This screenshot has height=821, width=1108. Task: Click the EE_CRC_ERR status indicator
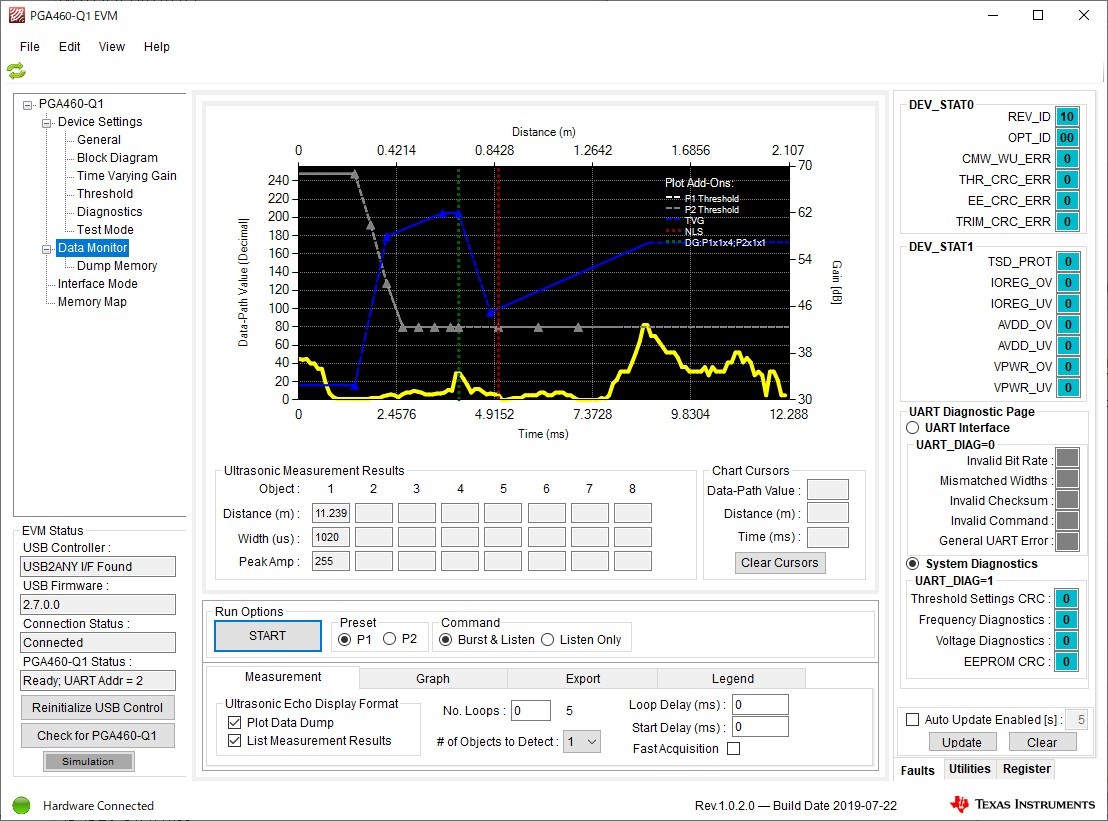tap(1067, 201)
